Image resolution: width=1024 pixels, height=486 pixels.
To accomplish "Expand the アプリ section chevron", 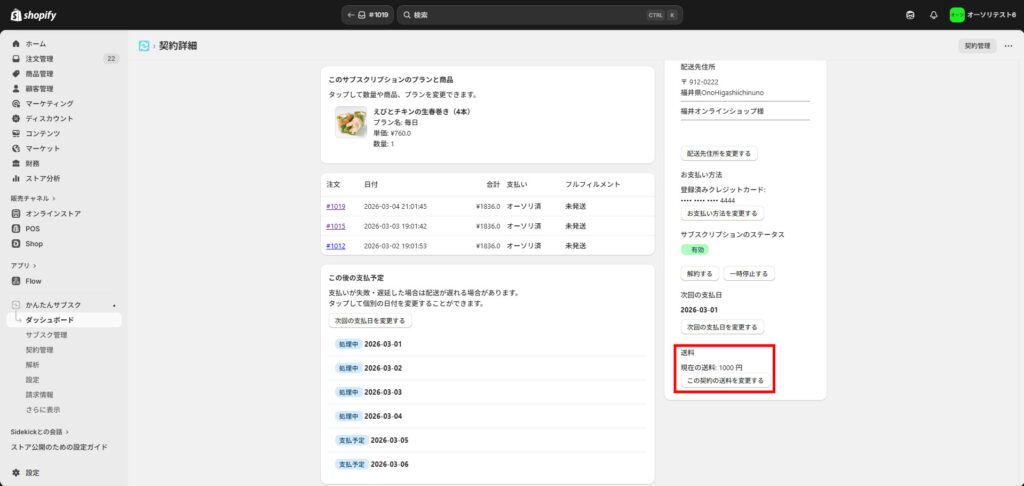I will (x=34, y=266).
